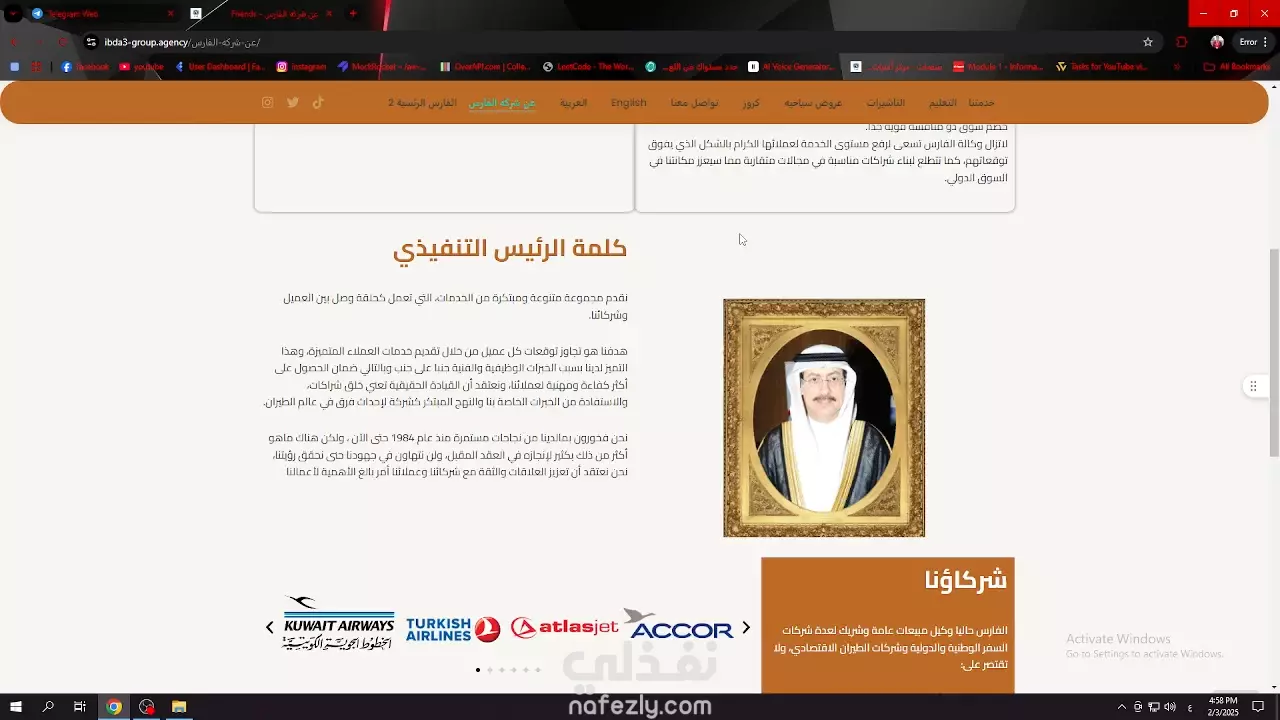Close the Telegram Web tab
The height and width of the screenshot is (720, 1280).
[170, 13]
